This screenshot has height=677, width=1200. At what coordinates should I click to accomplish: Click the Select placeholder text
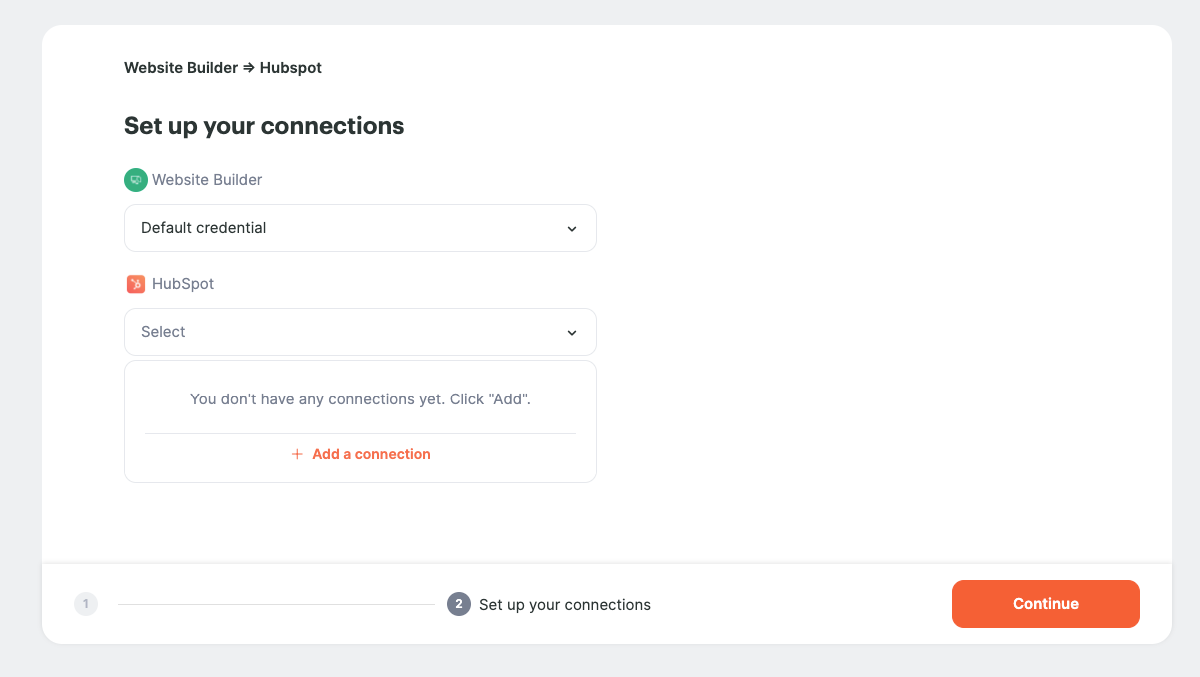coord(163,332)
